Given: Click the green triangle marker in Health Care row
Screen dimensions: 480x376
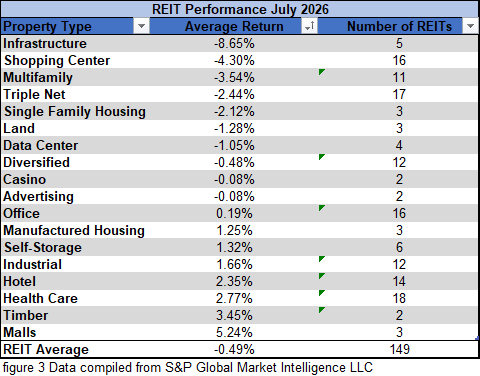Looking at the screenshot, I should (321, 293).
